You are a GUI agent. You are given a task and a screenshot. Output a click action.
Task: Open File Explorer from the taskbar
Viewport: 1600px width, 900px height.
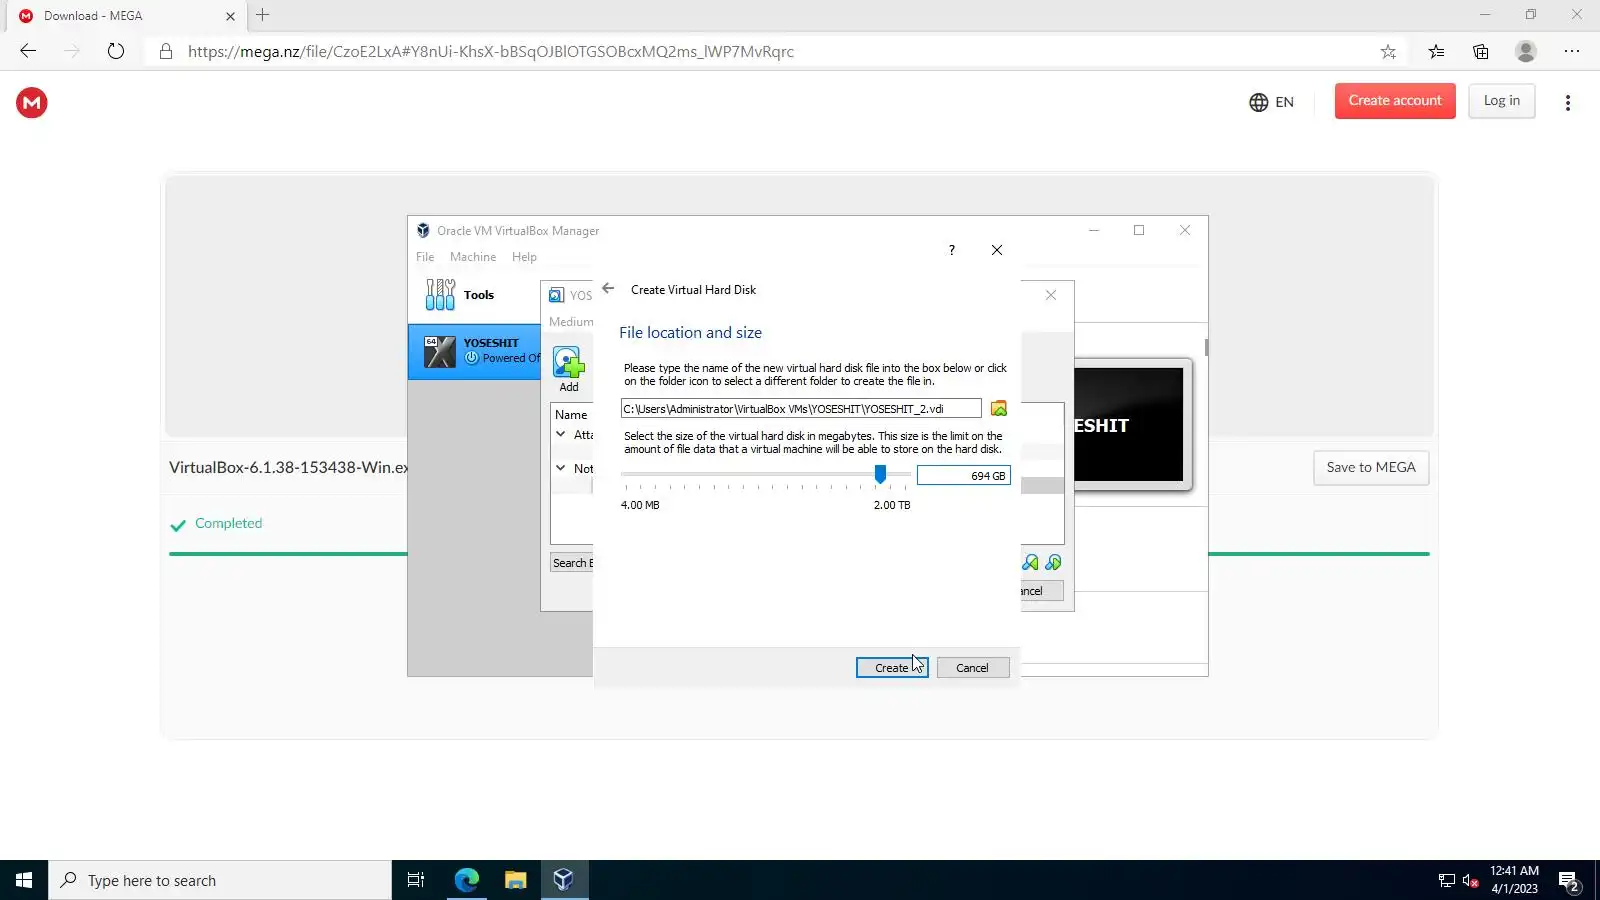point(515,880)
